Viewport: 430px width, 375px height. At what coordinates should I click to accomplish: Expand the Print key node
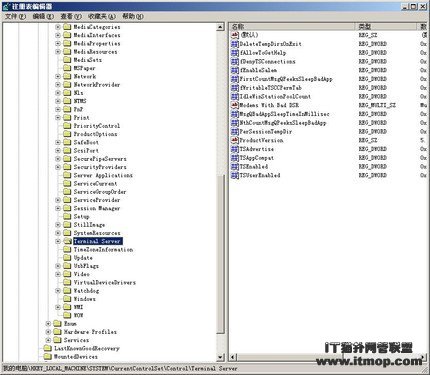click(x=58, y=117)
